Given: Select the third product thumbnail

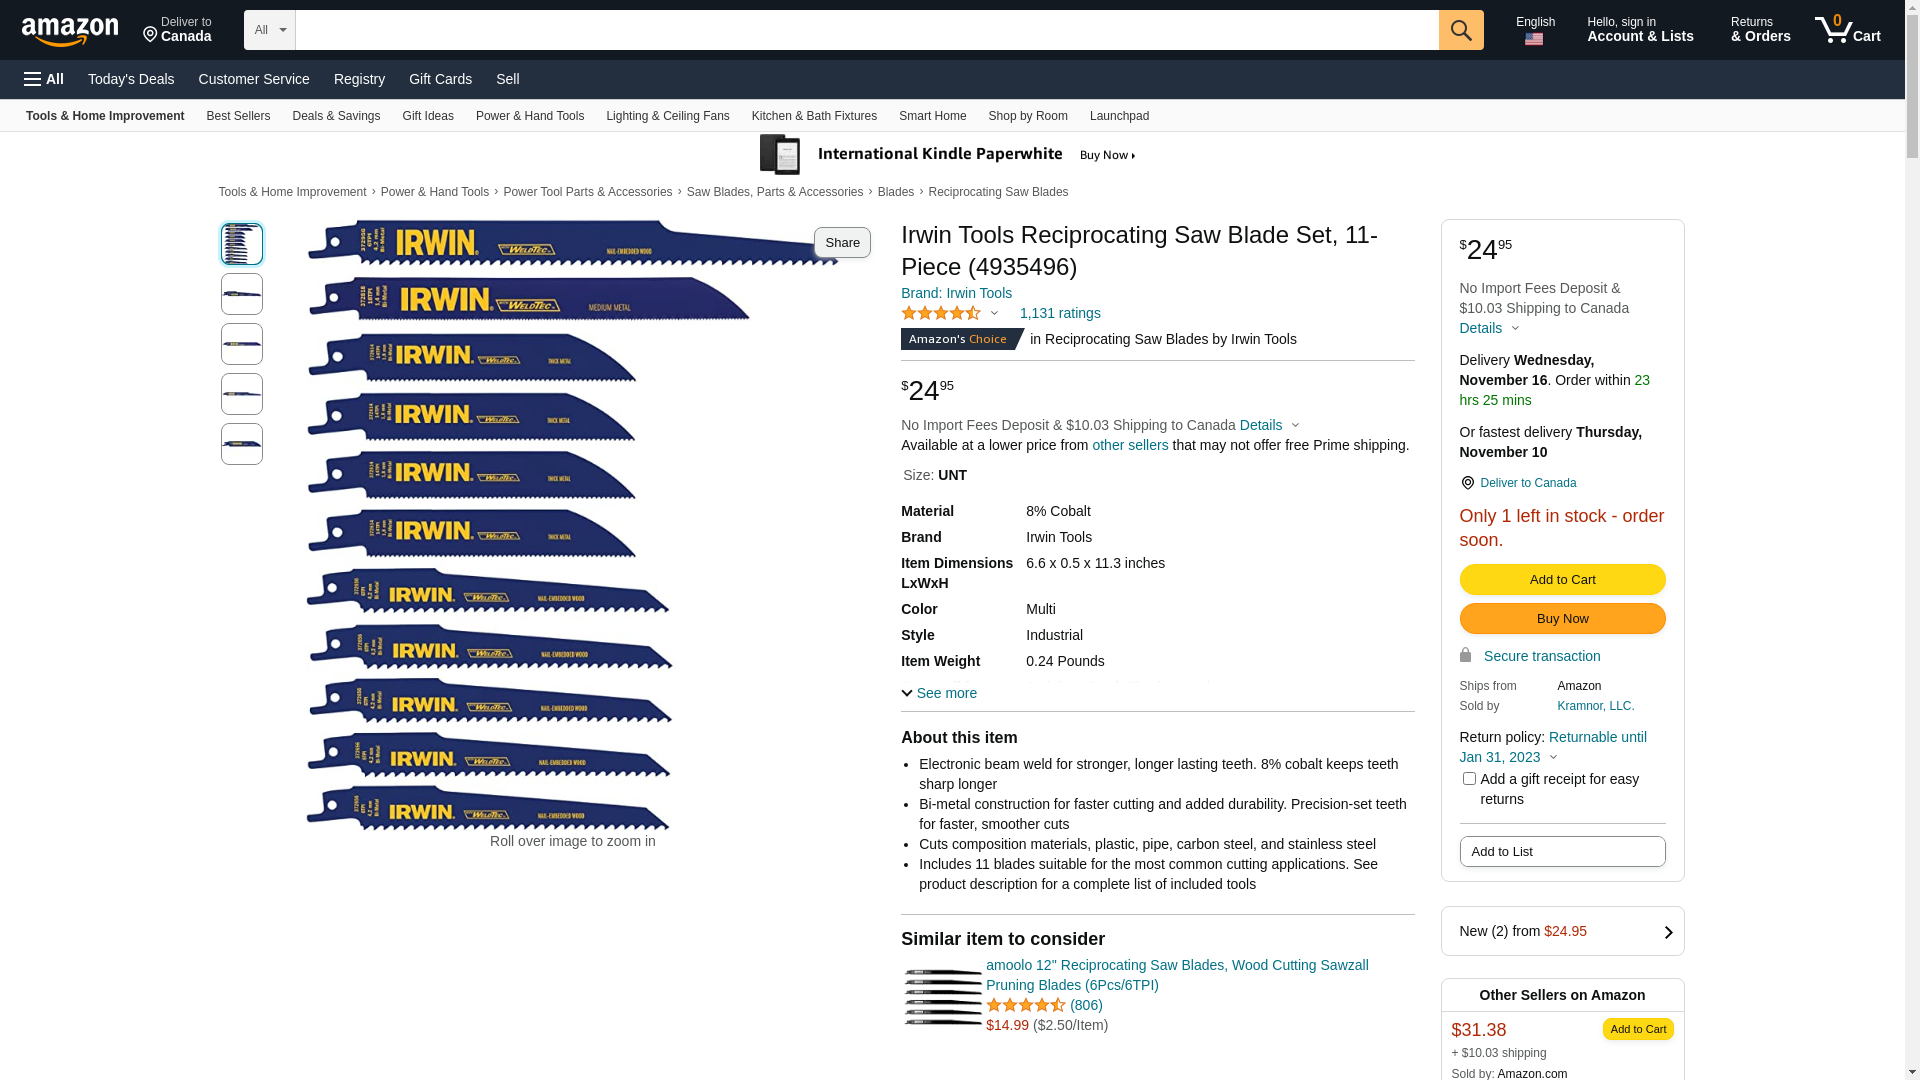Looking at the screenshot, I should coord(242,344).
